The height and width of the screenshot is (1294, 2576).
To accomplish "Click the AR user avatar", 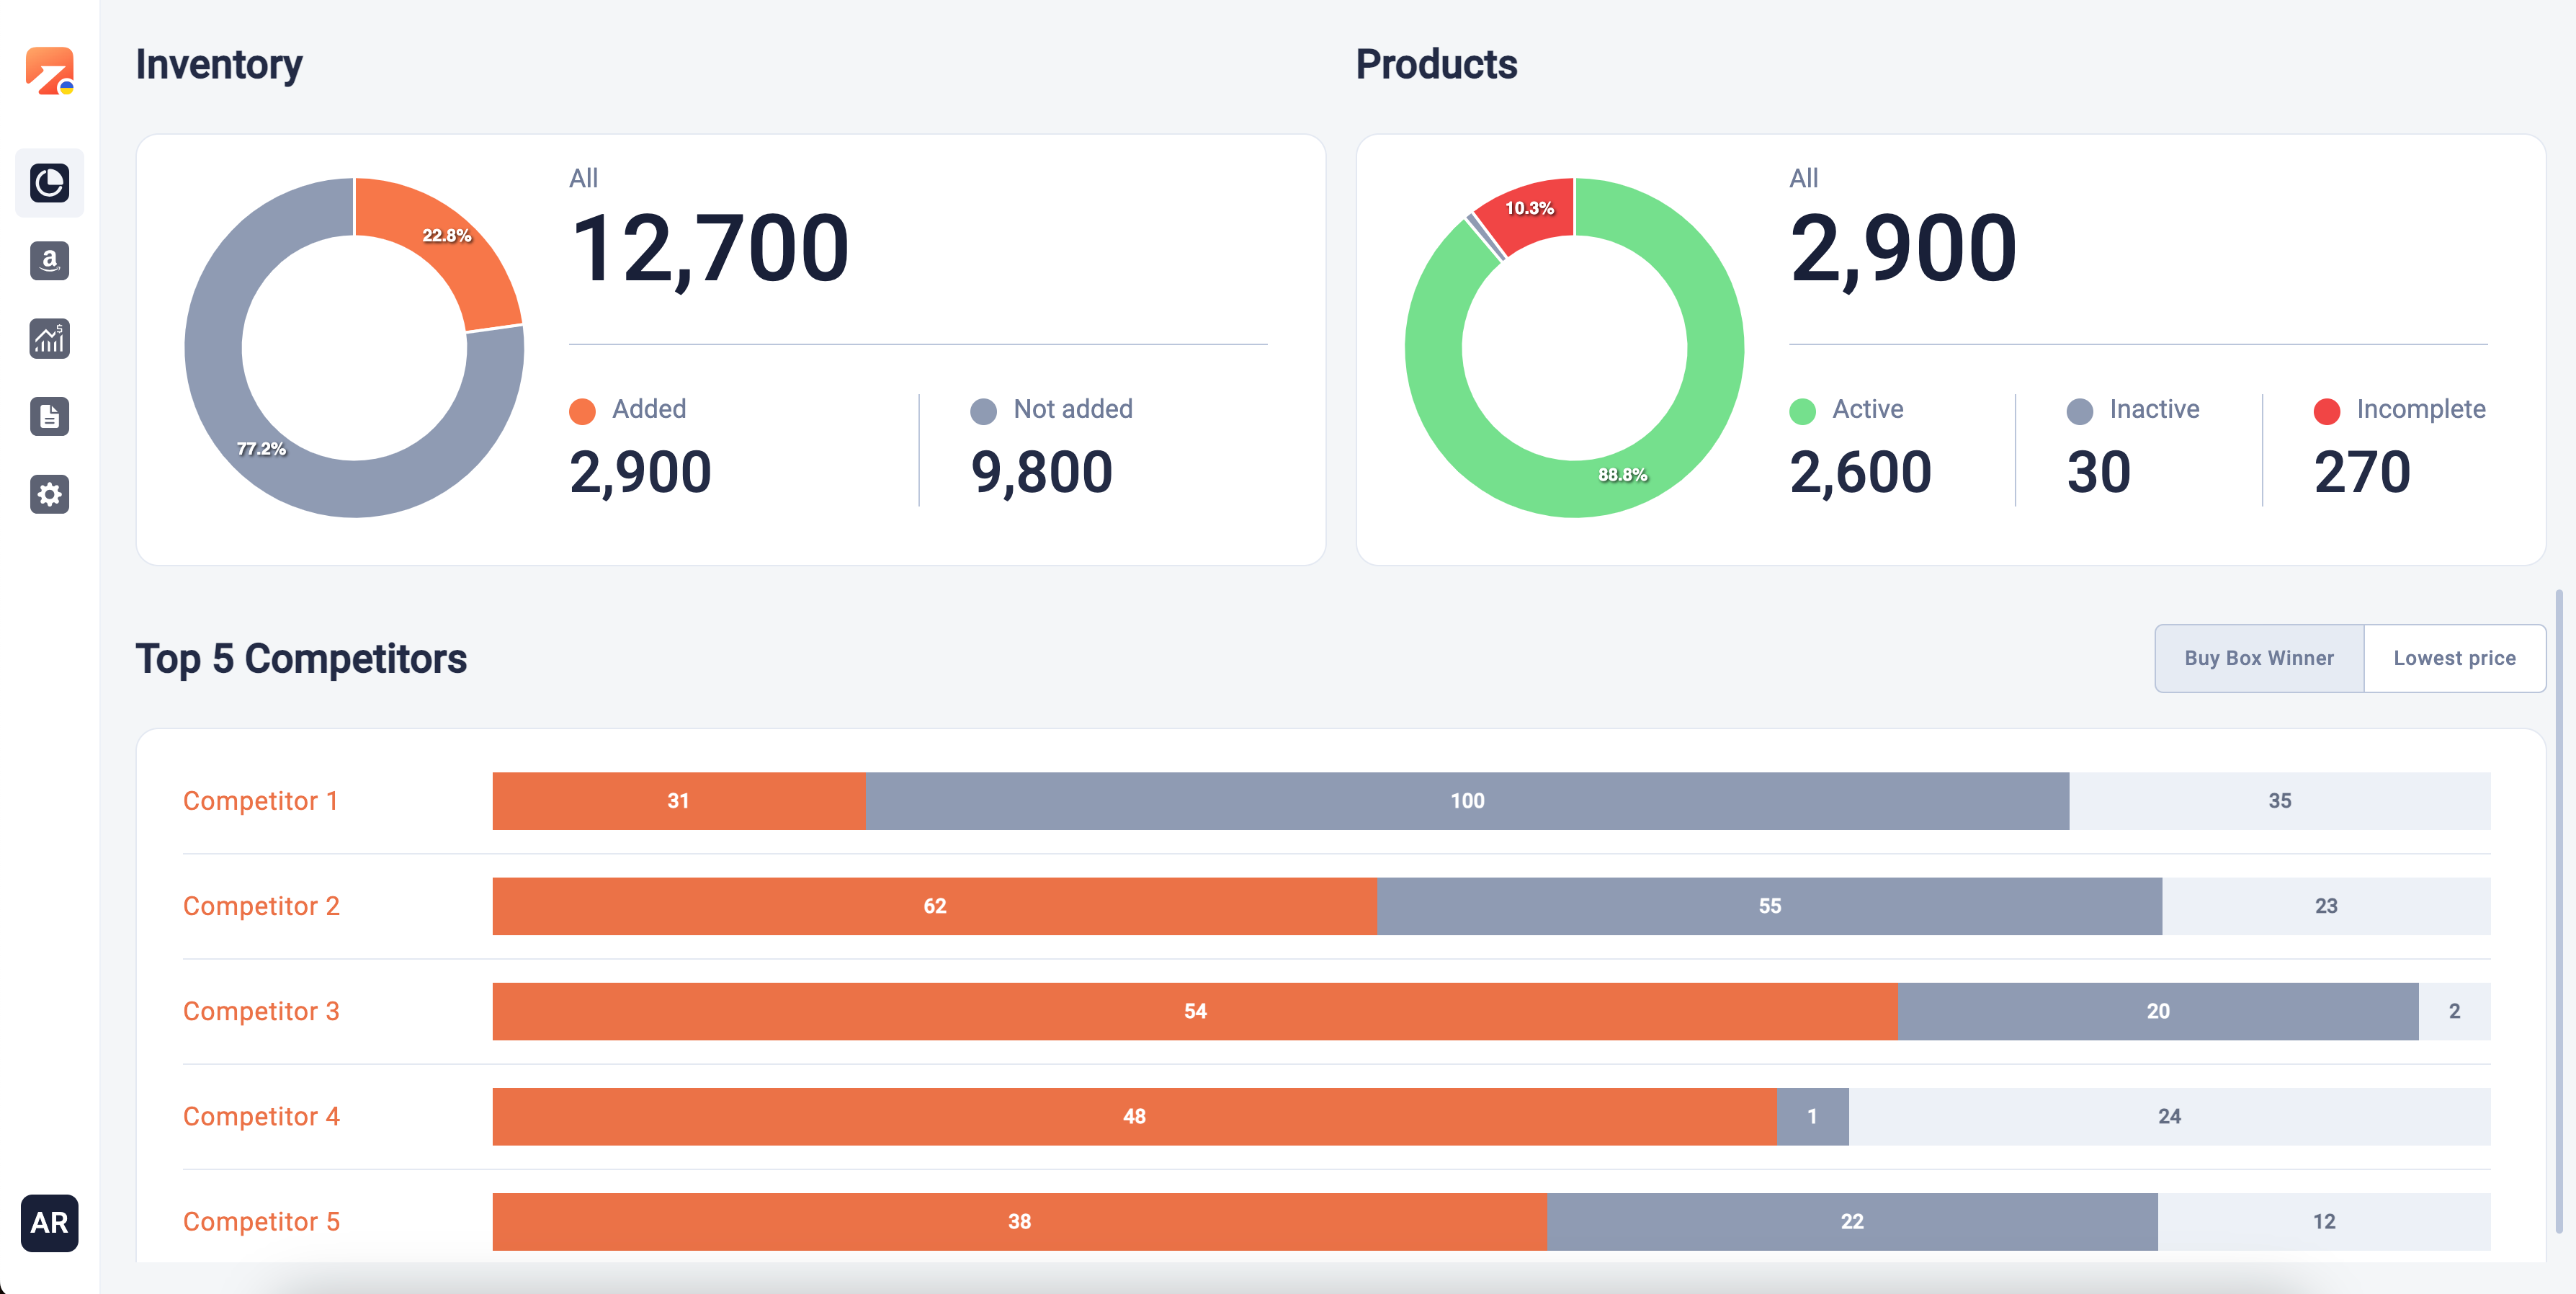I will tap(50, 1222).
